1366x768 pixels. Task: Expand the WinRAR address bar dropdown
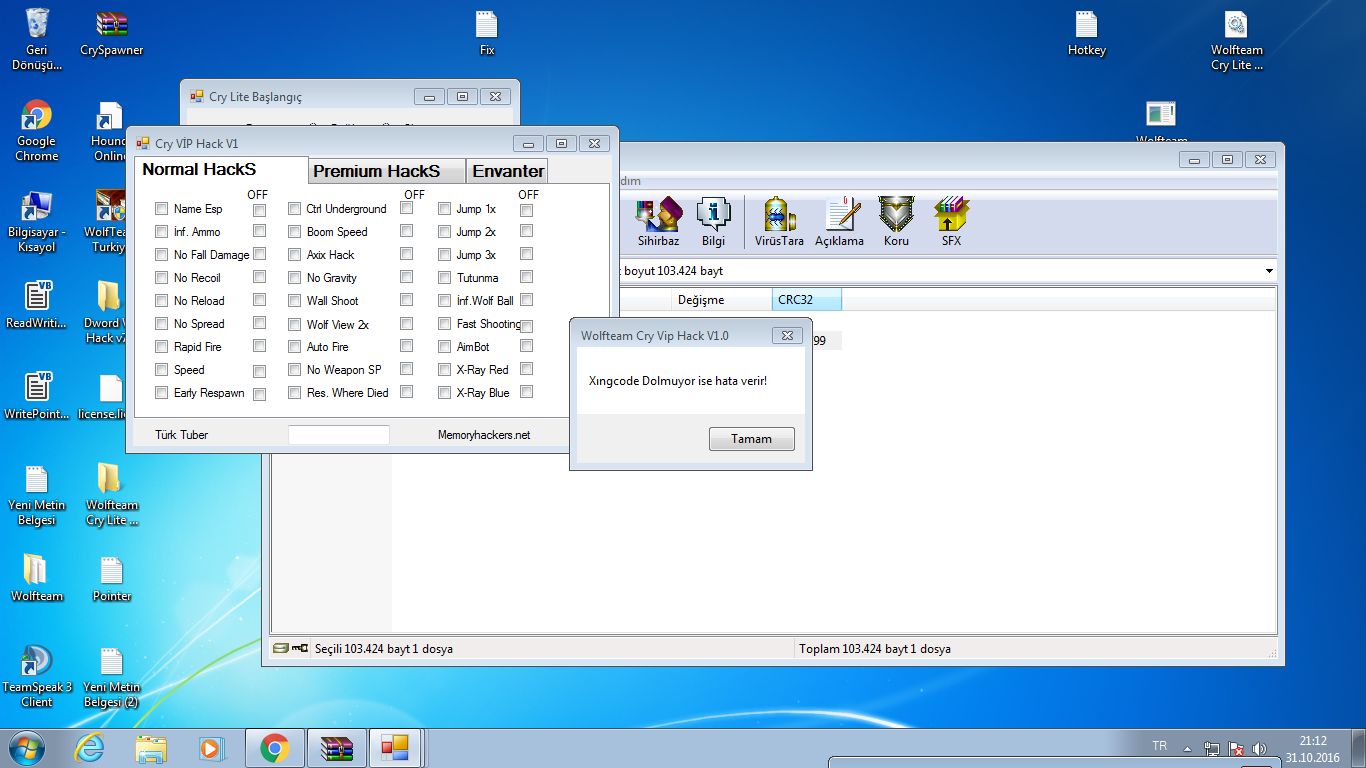1269,271
